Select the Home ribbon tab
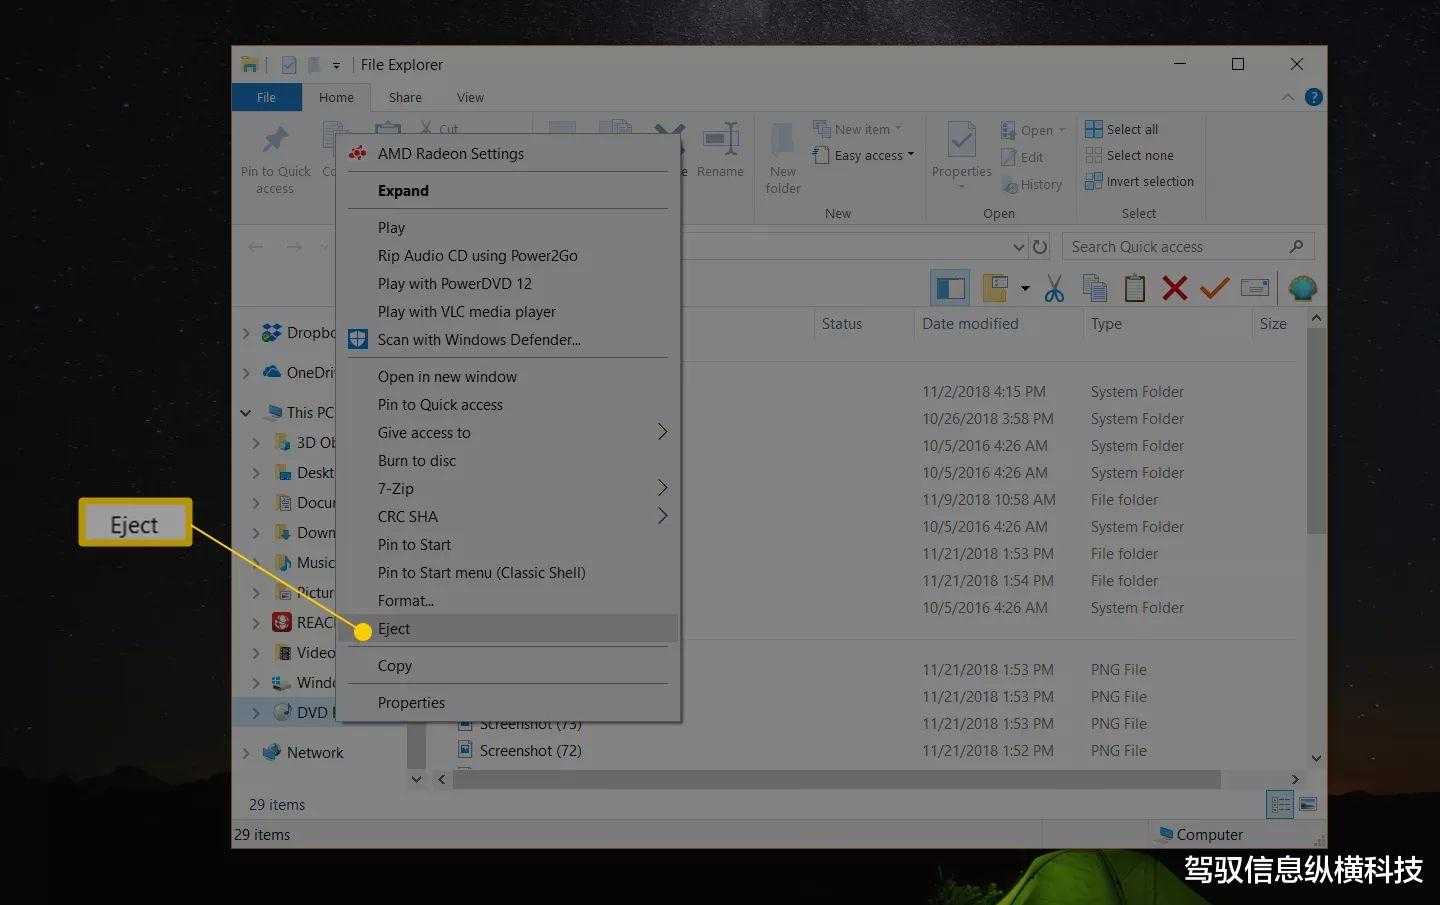The height and width of the screenshot is (905, 1440). [x=336, y=97]
